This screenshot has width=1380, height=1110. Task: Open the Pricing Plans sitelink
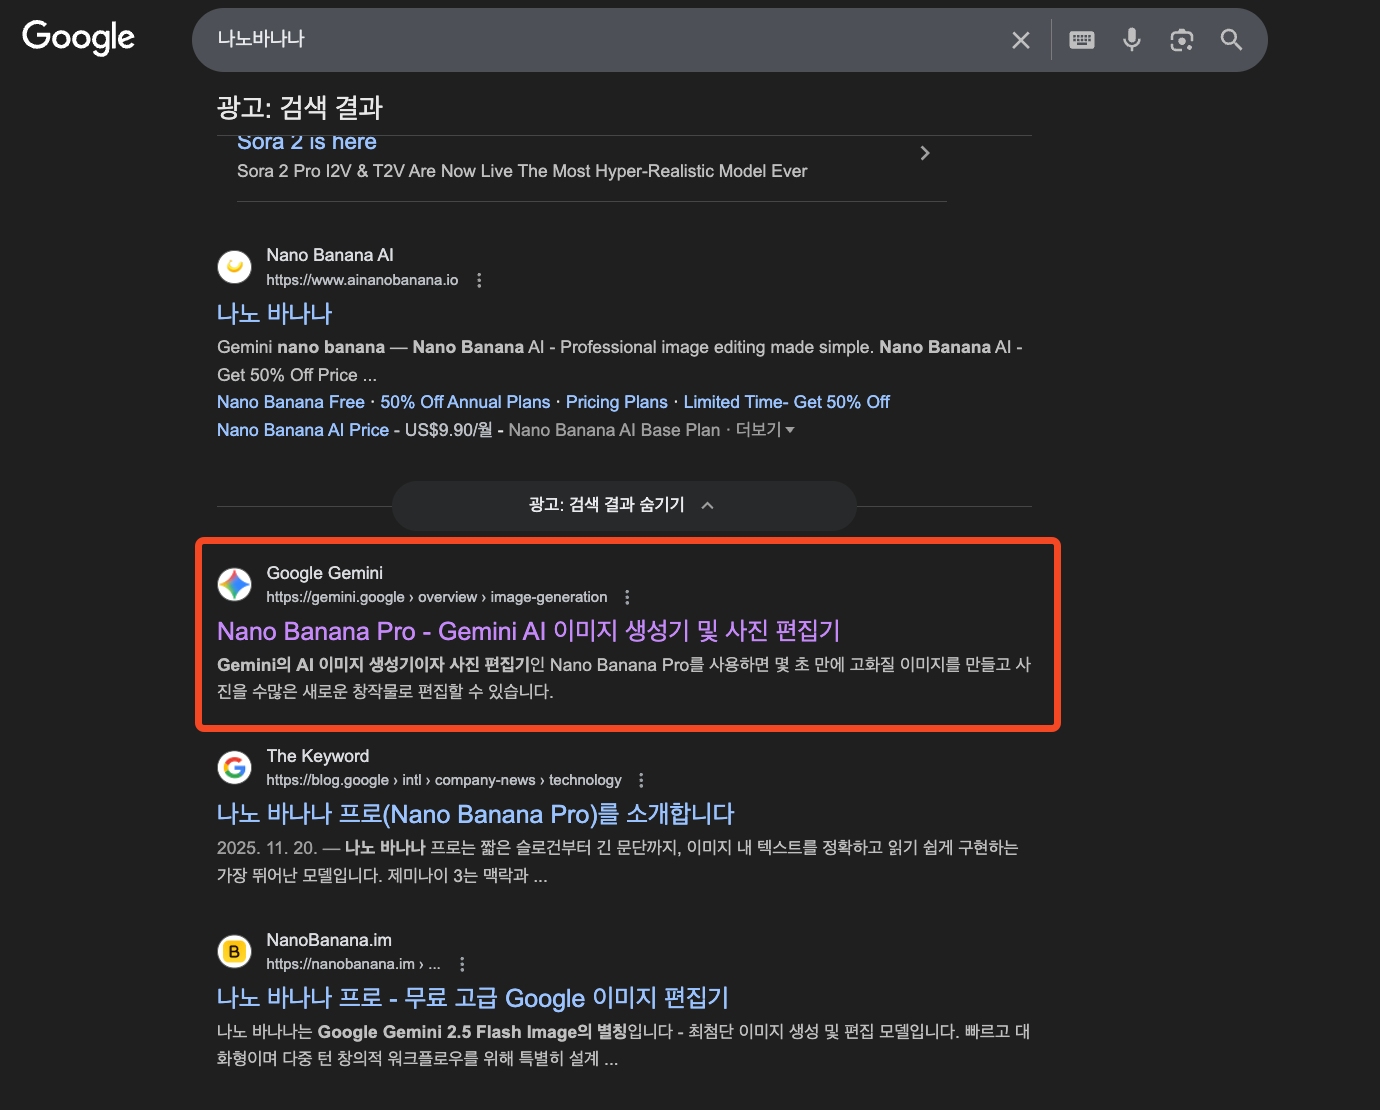coord(616,402)
